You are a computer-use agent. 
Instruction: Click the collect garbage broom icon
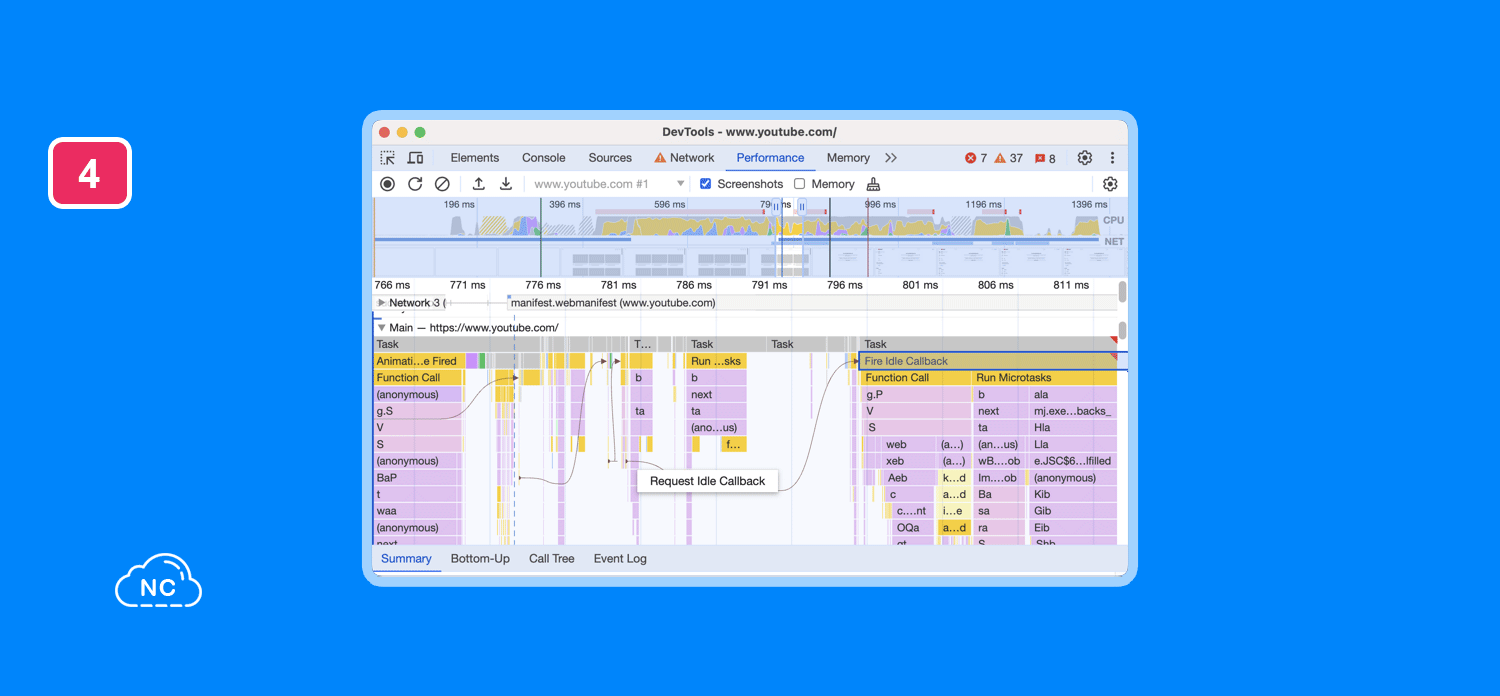873,184
